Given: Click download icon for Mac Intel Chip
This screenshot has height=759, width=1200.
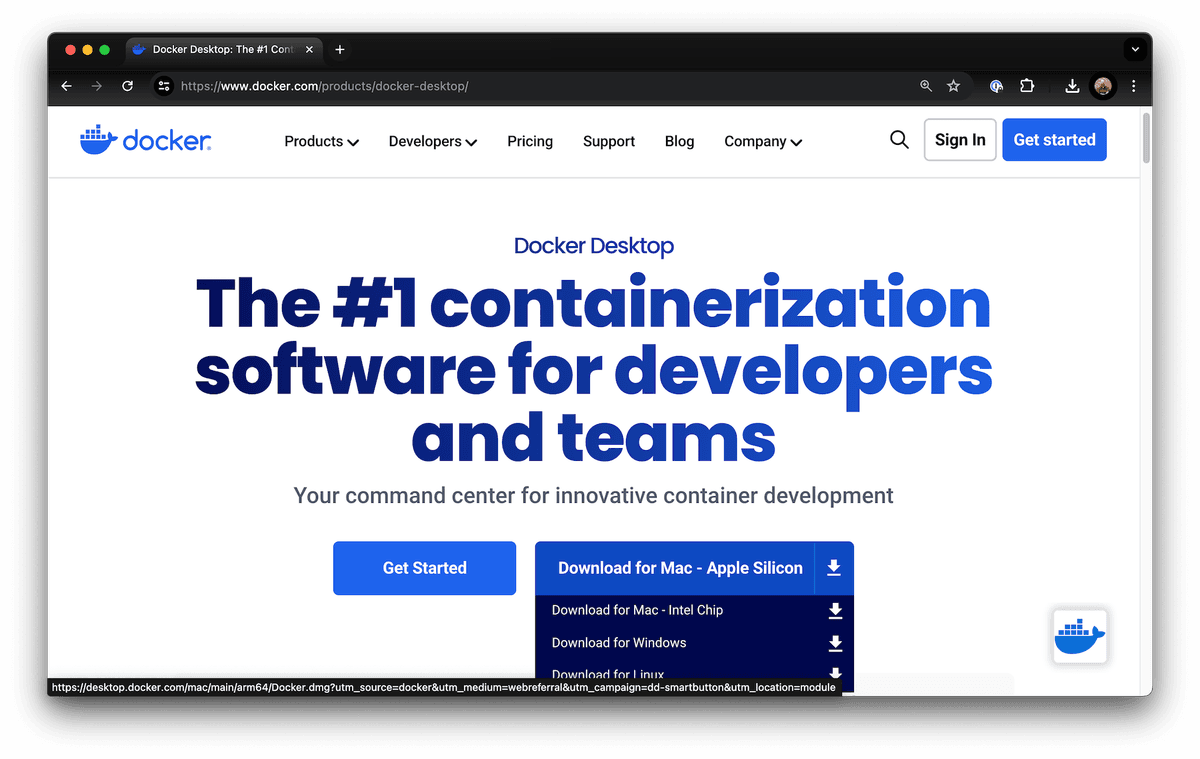Looking at the screenshot, I should click(835, 610).
